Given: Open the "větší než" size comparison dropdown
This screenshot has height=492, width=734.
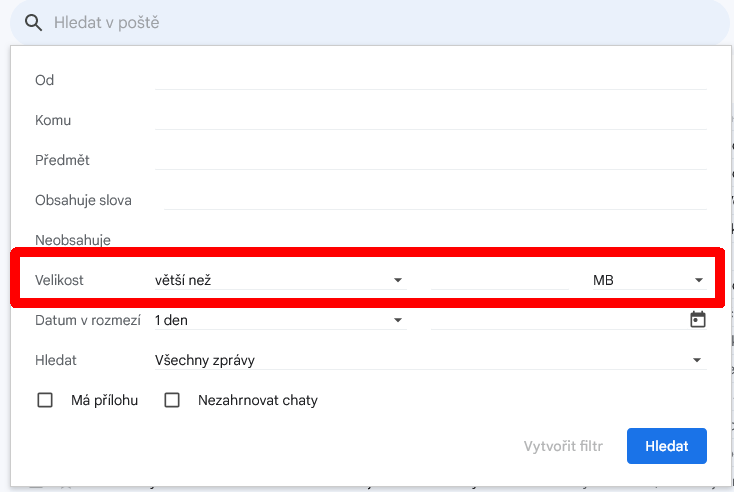Looking at the screenshot, I should tap(279, 280).
